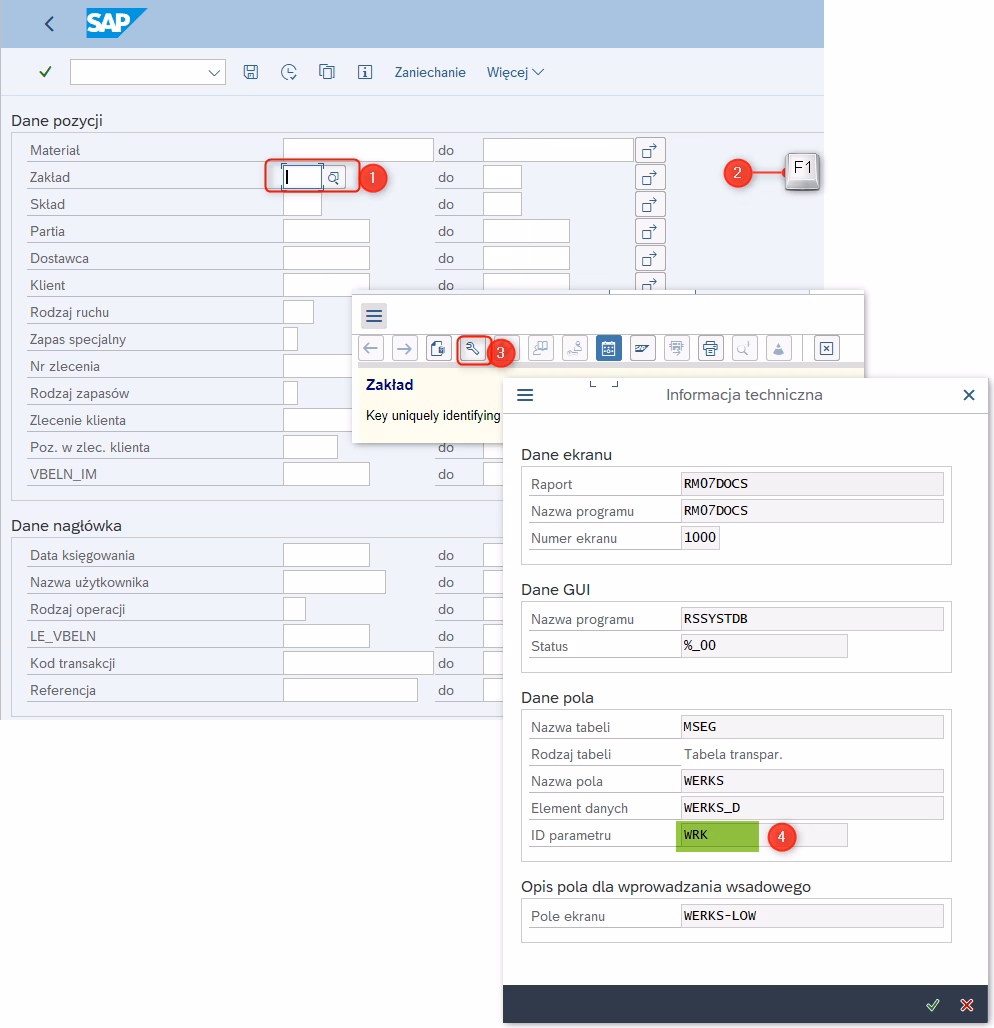Click the SAP back arrow

point(50,24)
